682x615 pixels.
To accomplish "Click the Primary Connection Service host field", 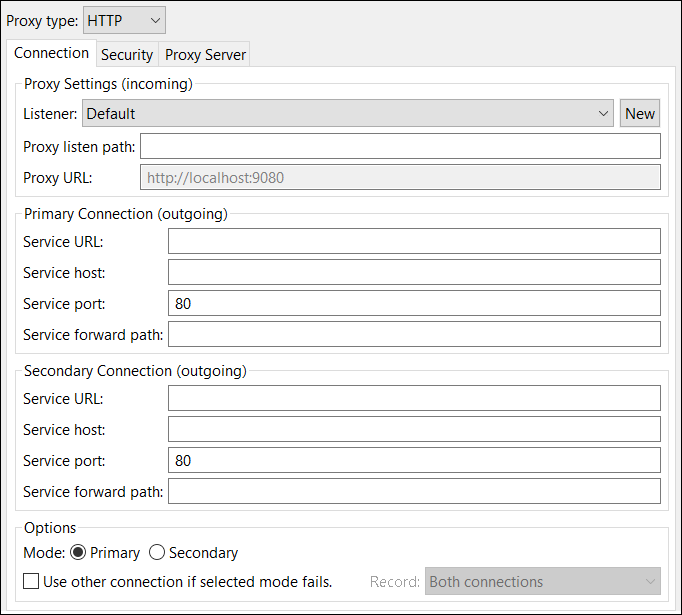I will tap(414, 272).
